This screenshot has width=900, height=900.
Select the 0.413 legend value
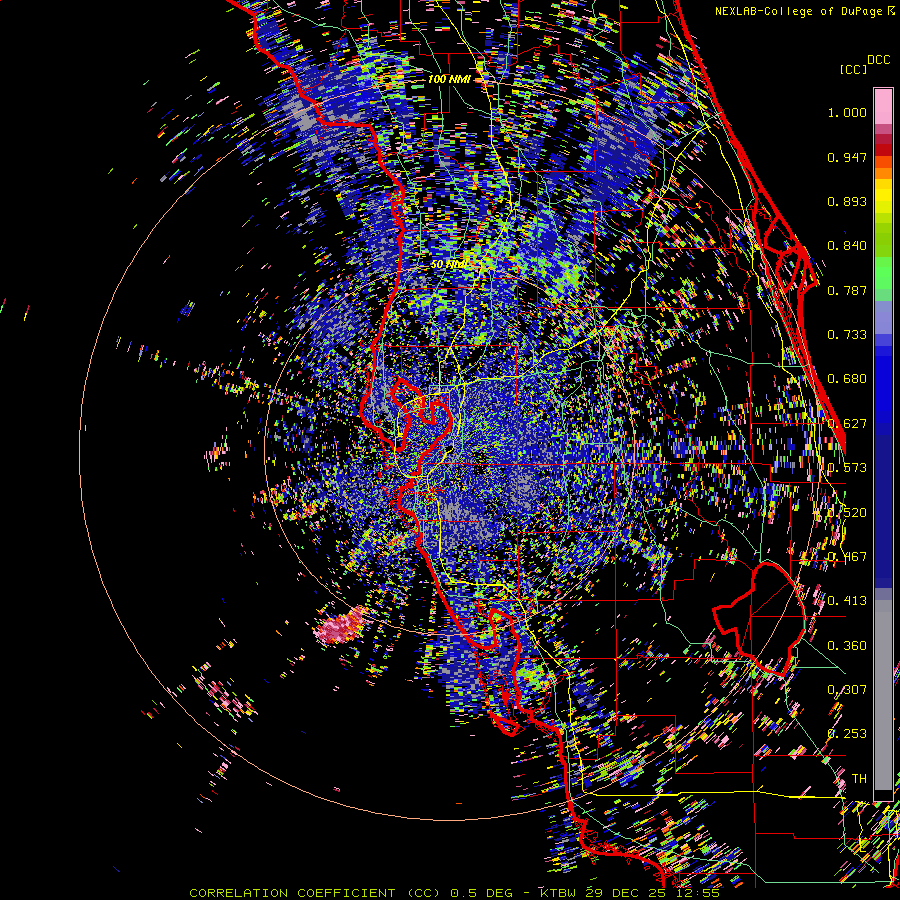coord(847,601)
